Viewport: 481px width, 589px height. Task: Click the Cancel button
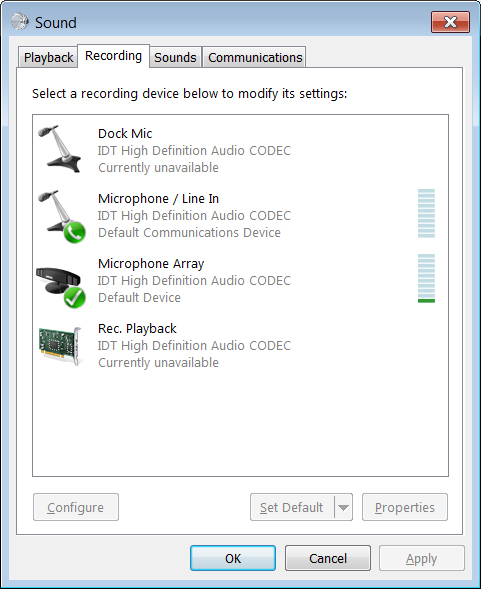[x=328, y=558]
